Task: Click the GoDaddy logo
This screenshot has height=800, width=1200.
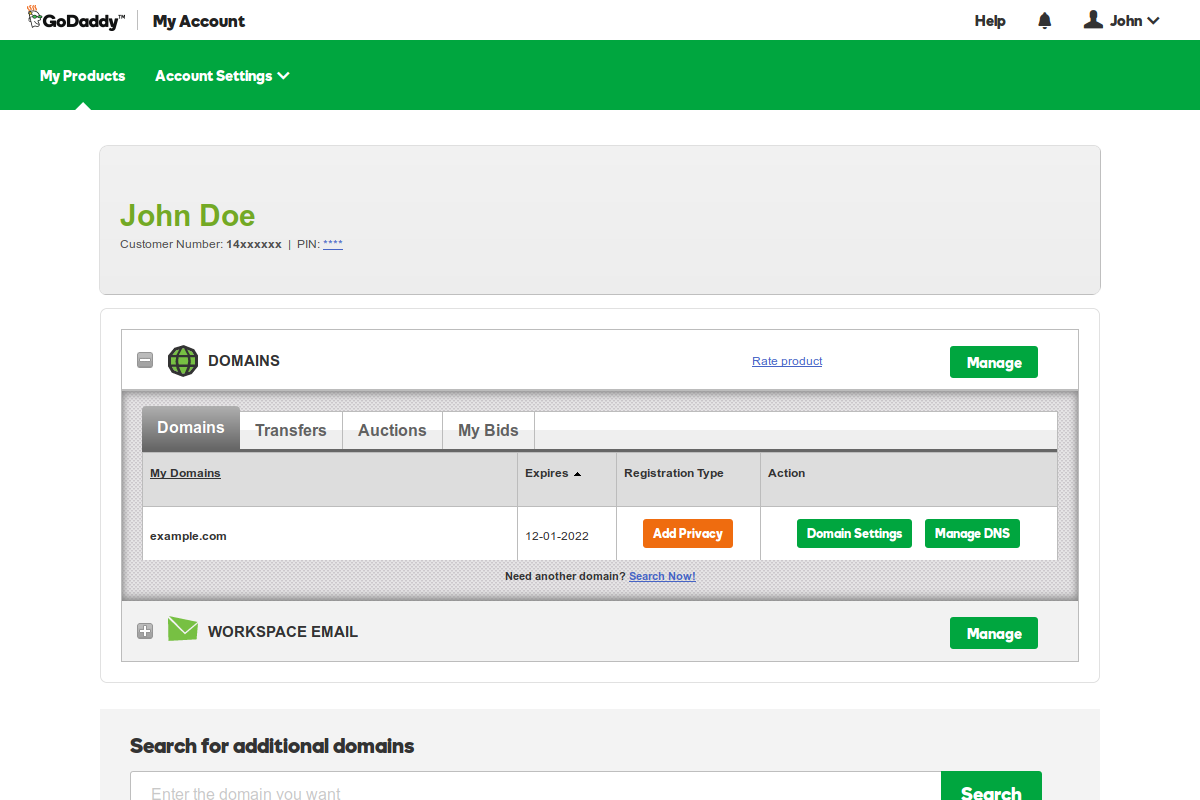Action: click(76, 19)
